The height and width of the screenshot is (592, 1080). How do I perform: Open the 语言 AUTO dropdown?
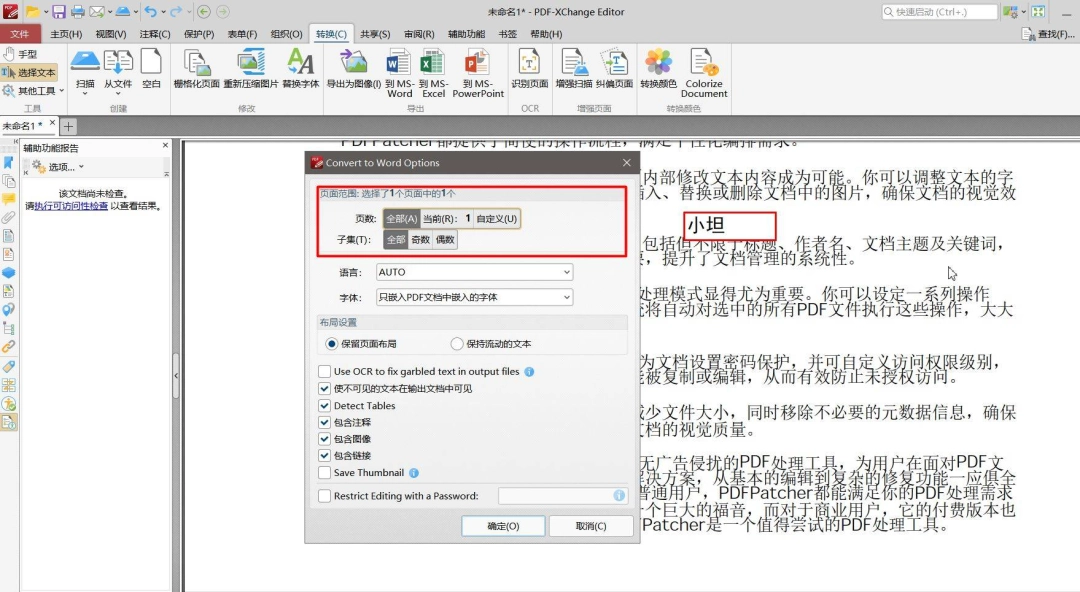pos(475,272)
